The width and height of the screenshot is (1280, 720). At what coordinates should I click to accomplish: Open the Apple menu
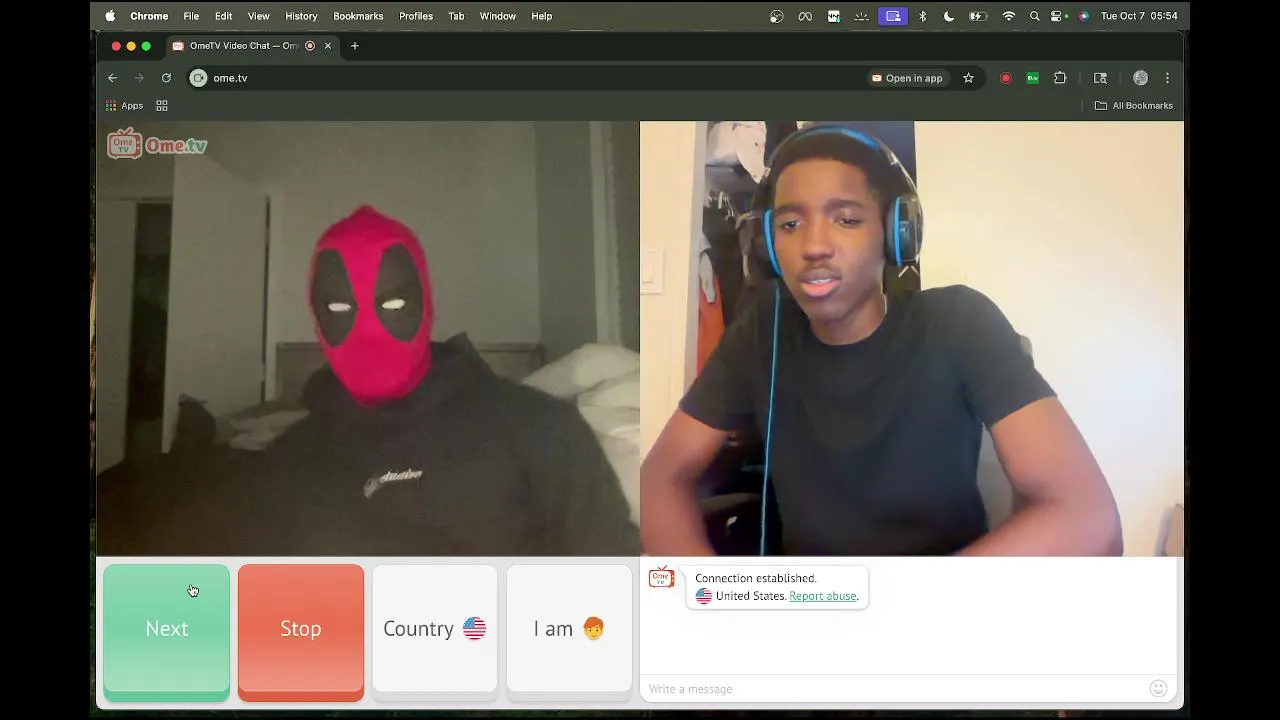pos(110,16)
